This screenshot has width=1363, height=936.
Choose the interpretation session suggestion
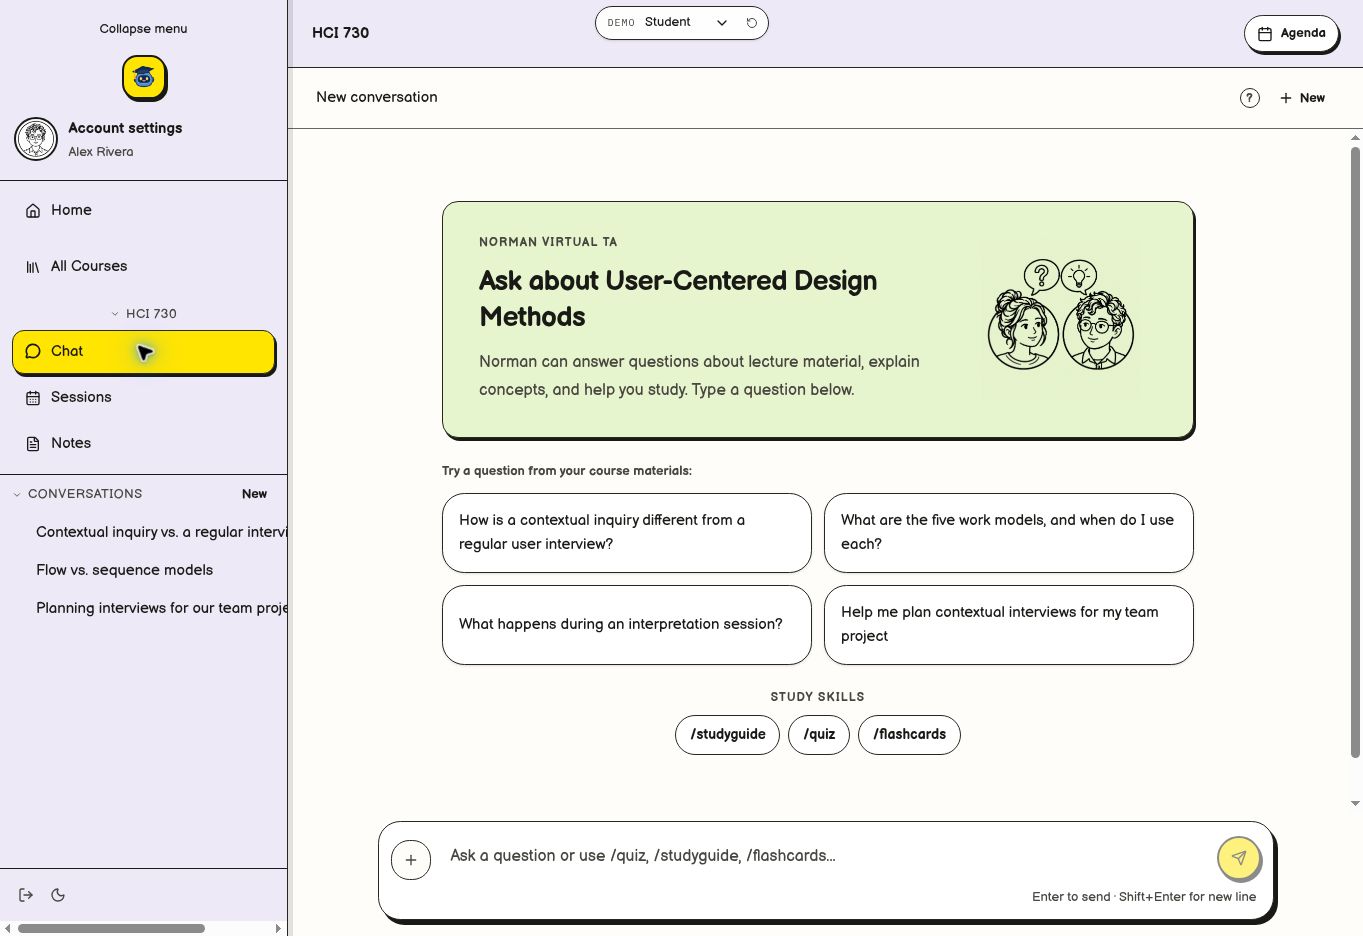pyautogui.click(x=627, y=625)
